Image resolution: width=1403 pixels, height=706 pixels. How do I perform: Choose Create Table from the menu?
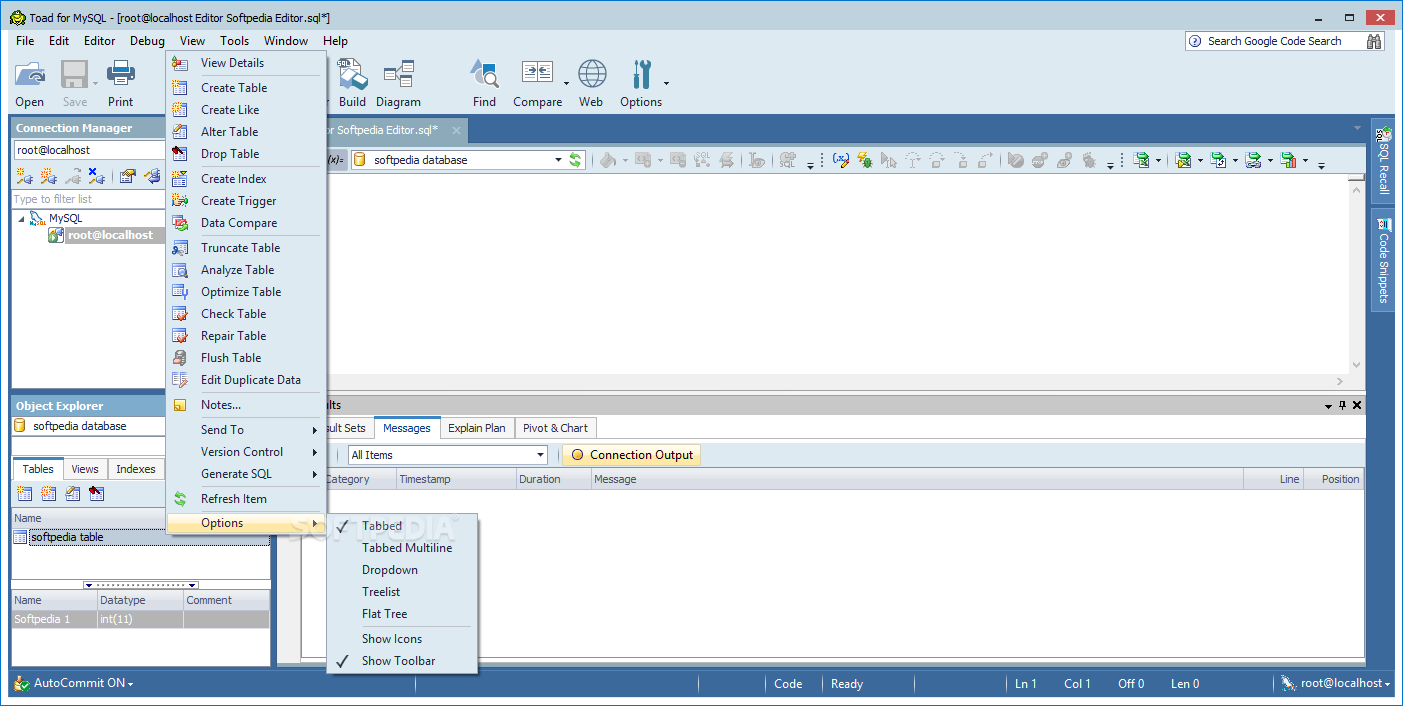[246, 88]
